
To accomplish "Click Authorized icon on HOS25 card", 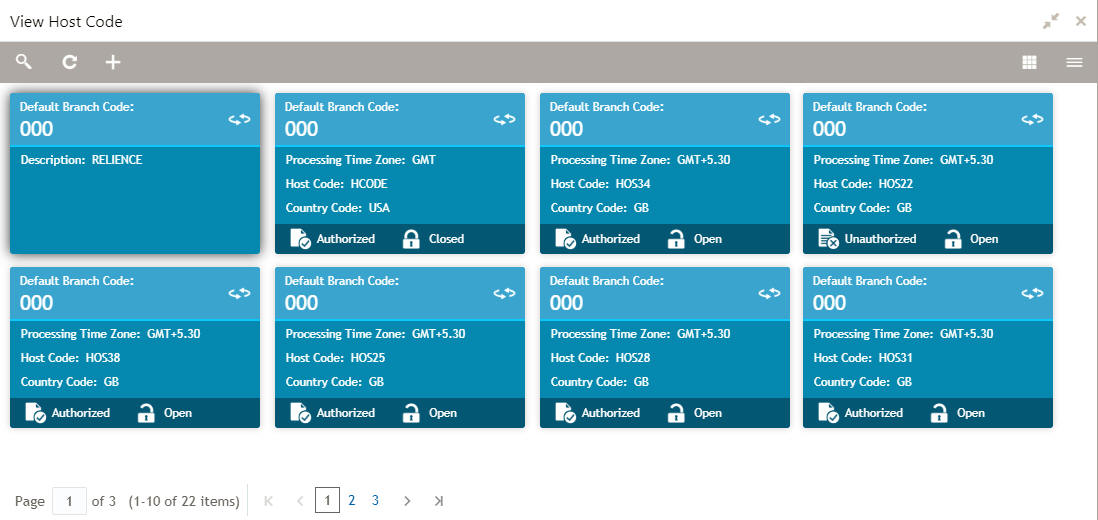I will 301,413.
